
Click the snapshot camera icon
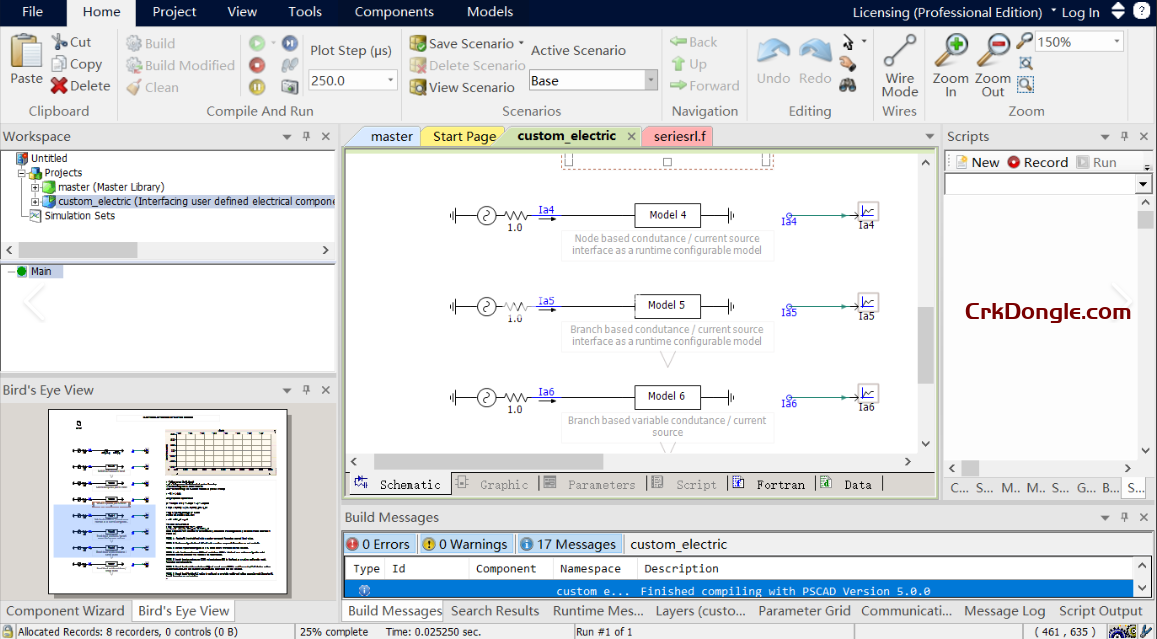point(289,87)
